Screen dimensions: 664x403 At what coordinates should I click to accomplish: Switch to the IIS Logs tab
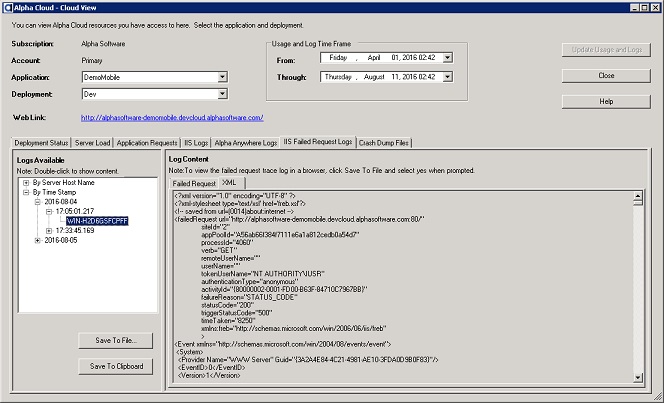[196, 143]
